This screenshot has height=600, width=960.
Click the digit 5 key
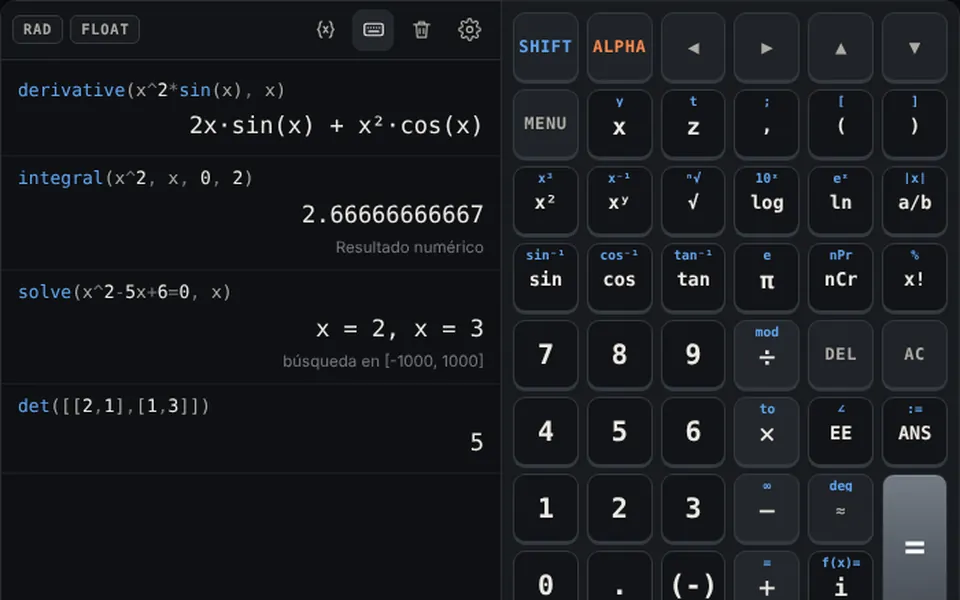[x=619, y=432]
